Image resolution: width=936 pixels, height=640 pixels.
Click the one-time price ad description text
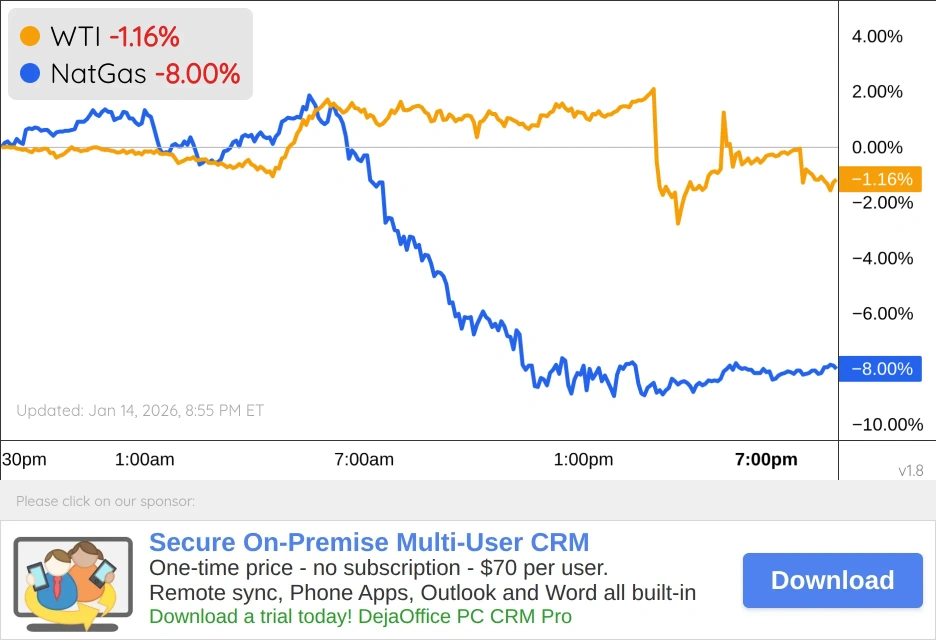[378, 568]
